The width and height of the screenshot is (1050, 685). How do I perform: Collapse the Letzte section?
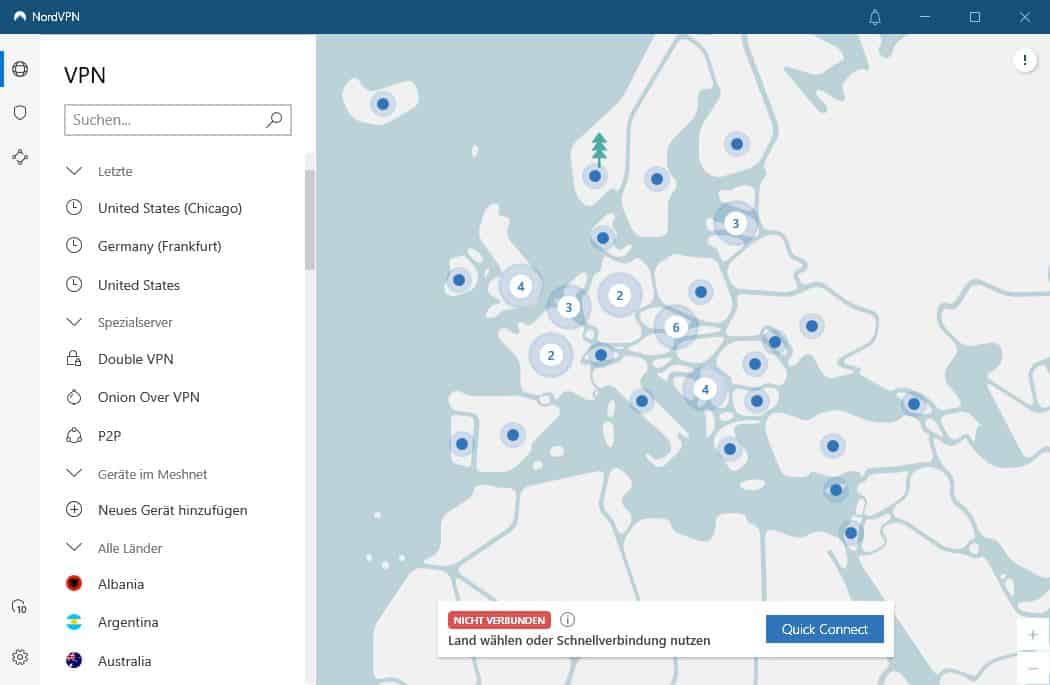click(x=74, y=171)
